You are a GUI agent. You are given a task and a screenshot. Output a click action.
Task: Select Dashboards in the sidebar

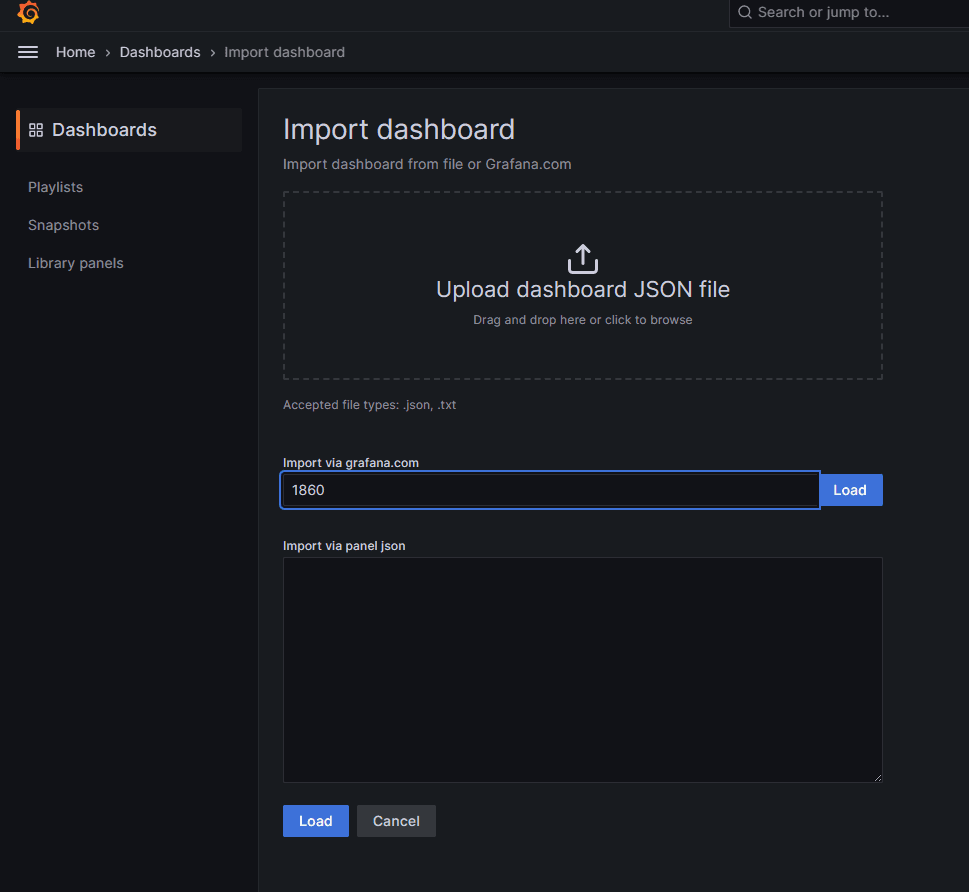tap(129, 130)
